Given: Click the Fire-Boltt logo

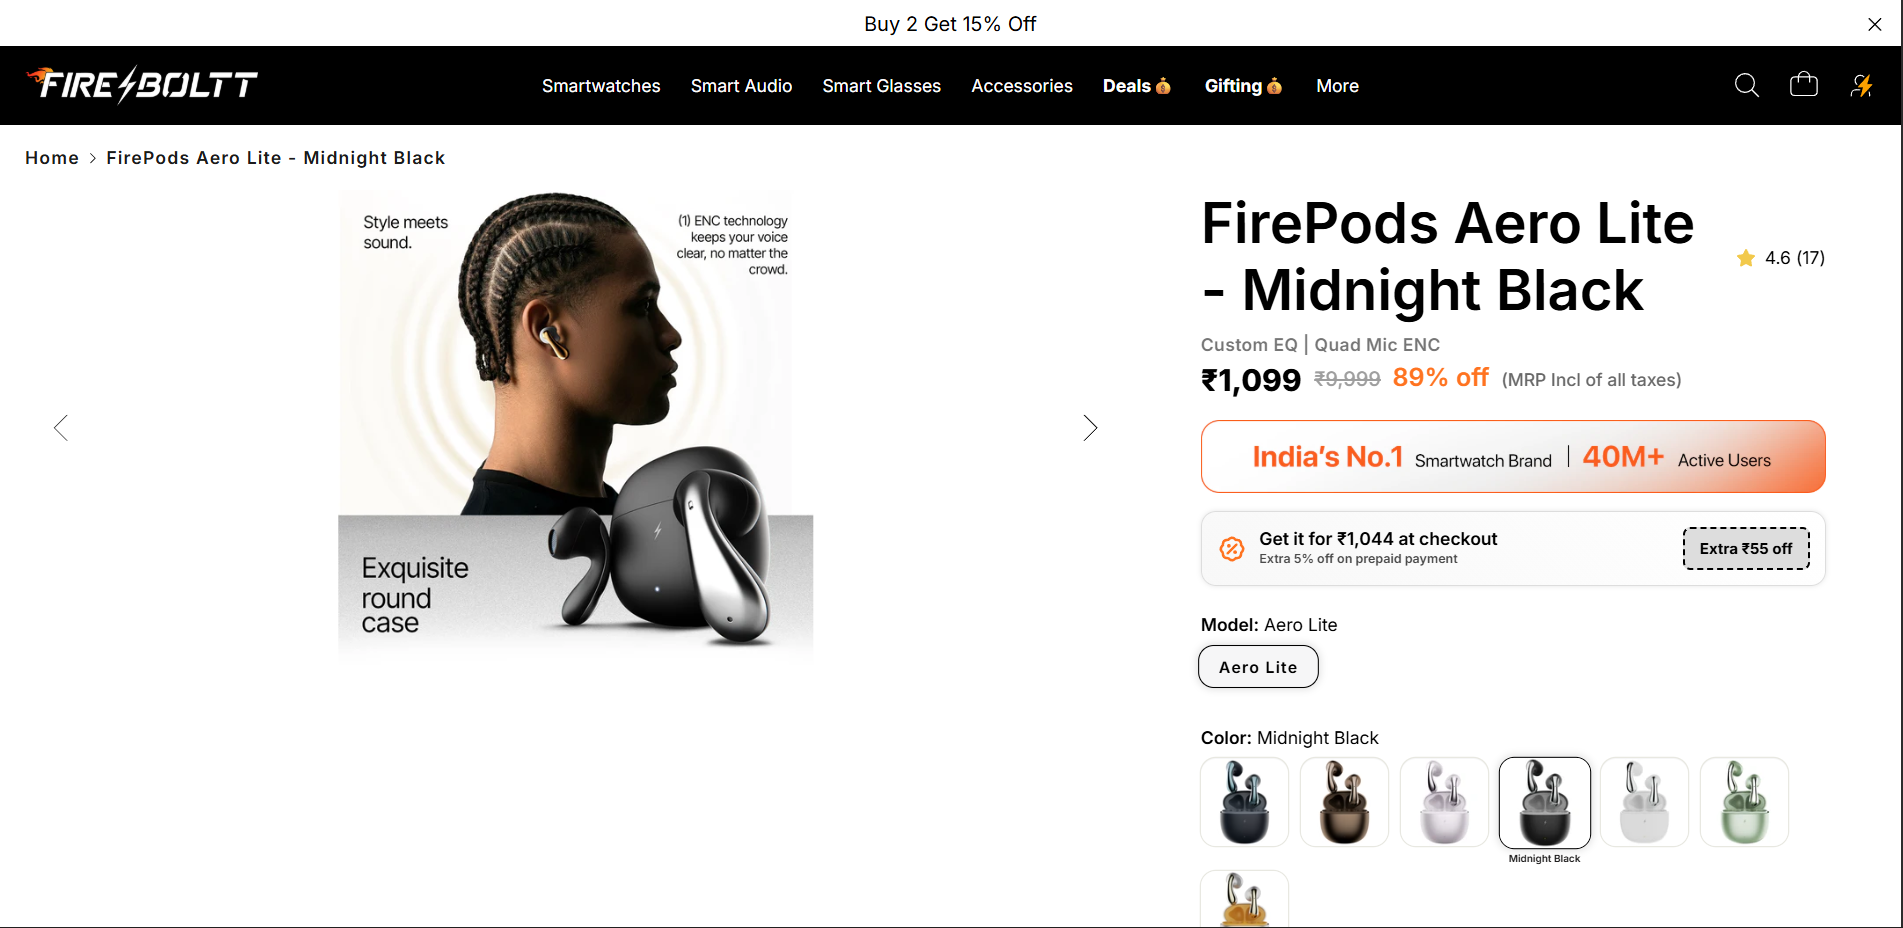Looking at the screenshot, I should [x=143, y=84].
